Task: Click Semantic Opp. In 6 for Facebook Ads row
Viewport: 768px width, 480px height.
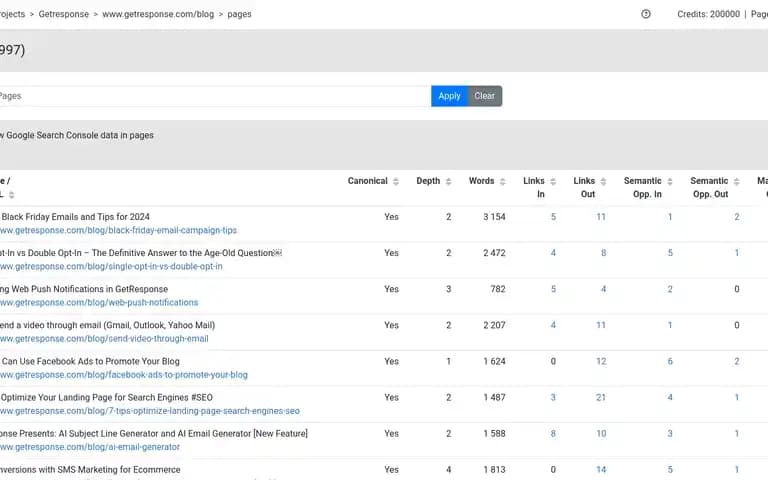Action: (x=670, y=361)
